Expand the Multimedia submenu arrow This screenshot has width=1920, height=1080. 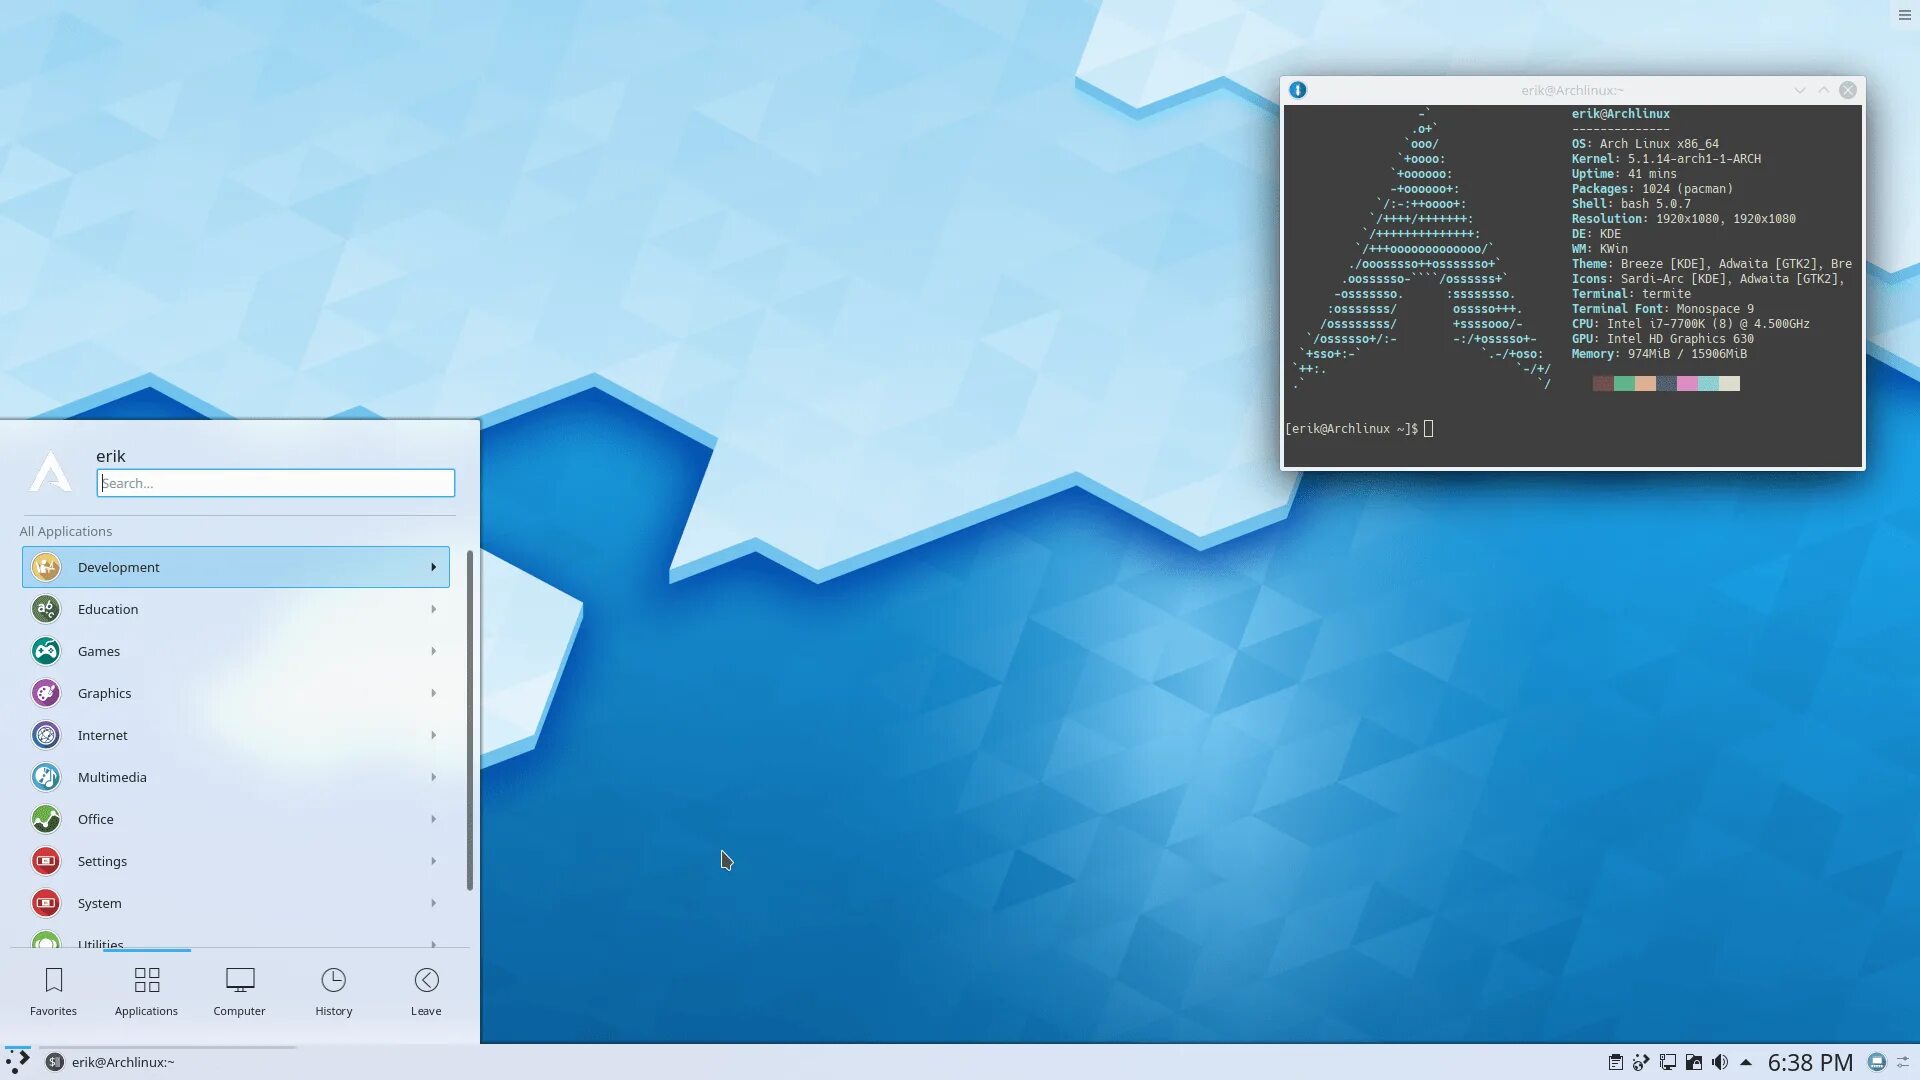coord(433,777)
